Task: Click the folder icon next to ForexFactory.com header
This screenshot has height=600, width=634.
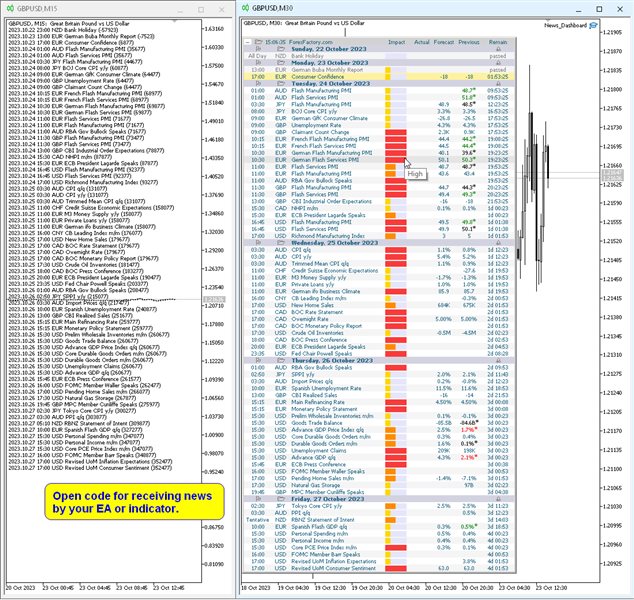Action: coord(258,42)
